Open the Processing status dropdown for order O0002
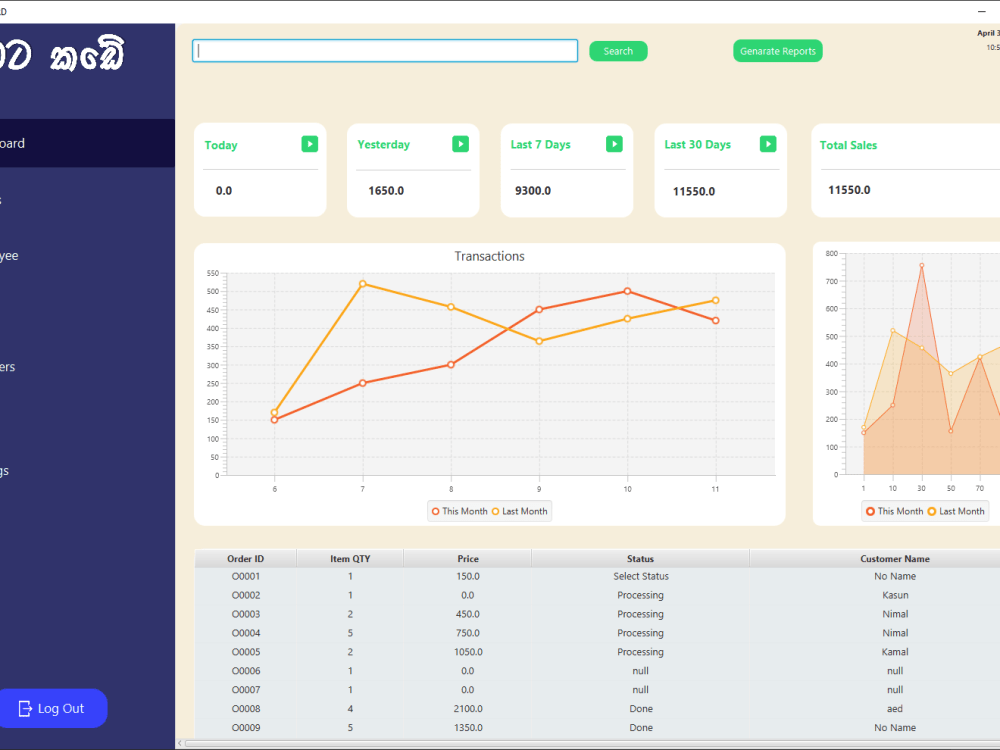Viewport: 1000px width, 750px height. (640, 595)
